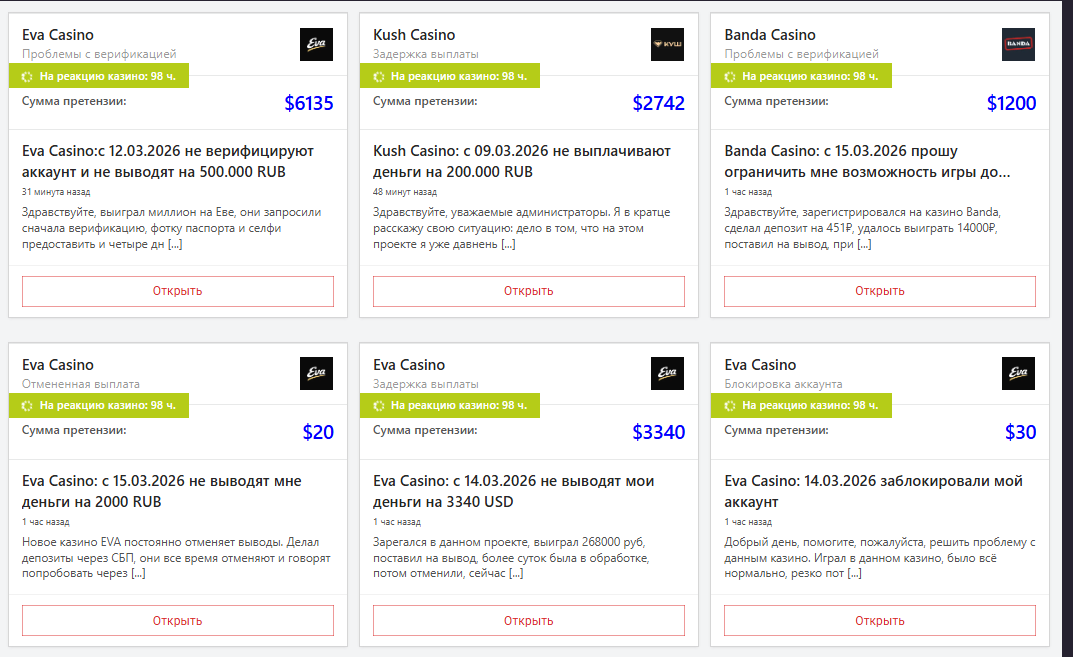Image resolution: width=1073 pixels, height=657 pixels.
Task: Click the Kush Casino name heading
Action: [x=414, y=35]
